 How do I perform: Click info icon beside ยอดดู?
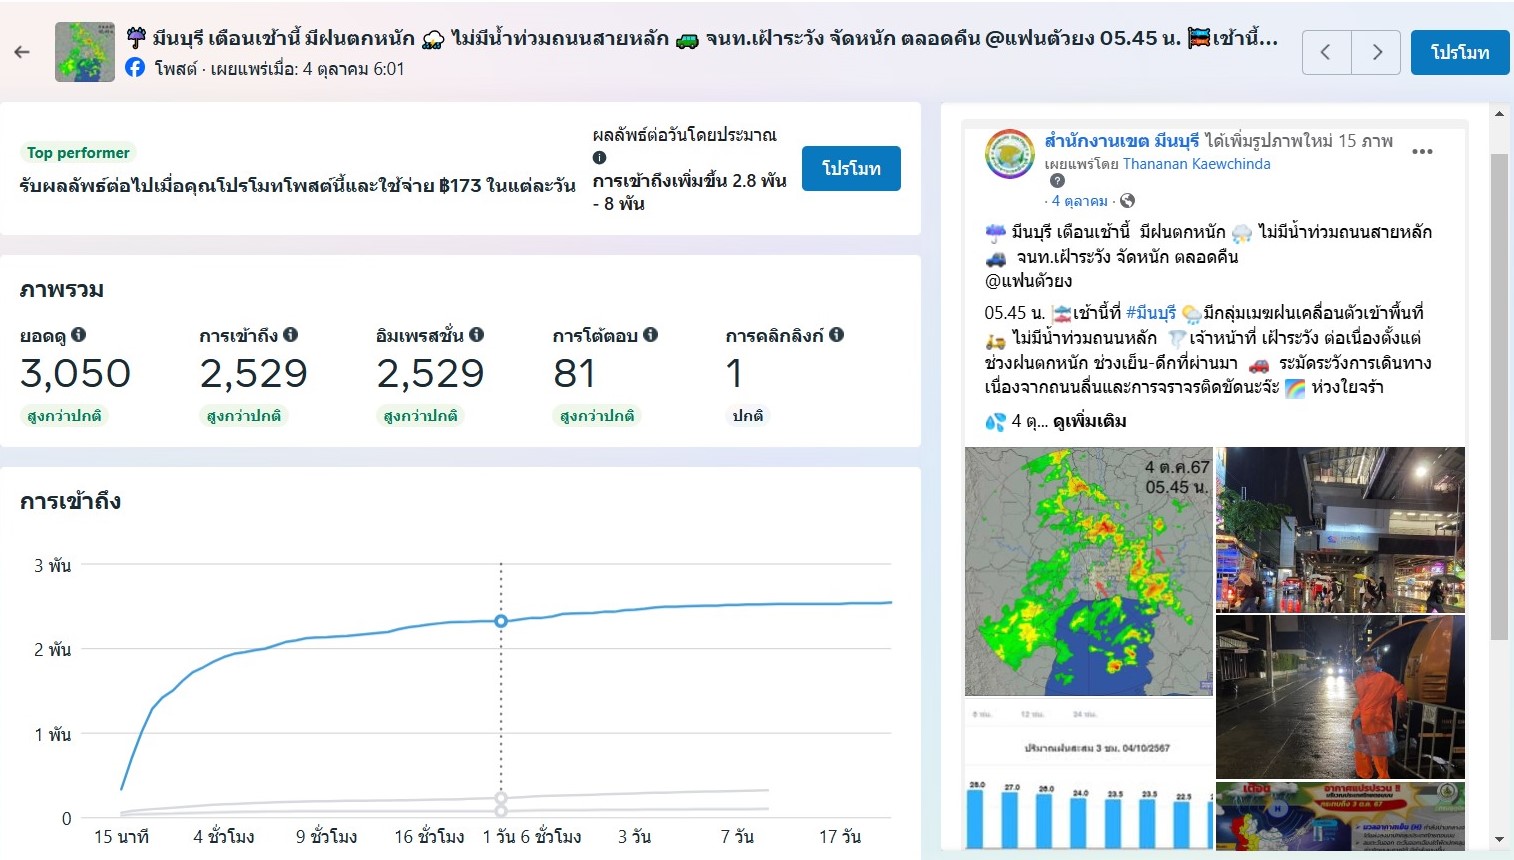point(79,335)
